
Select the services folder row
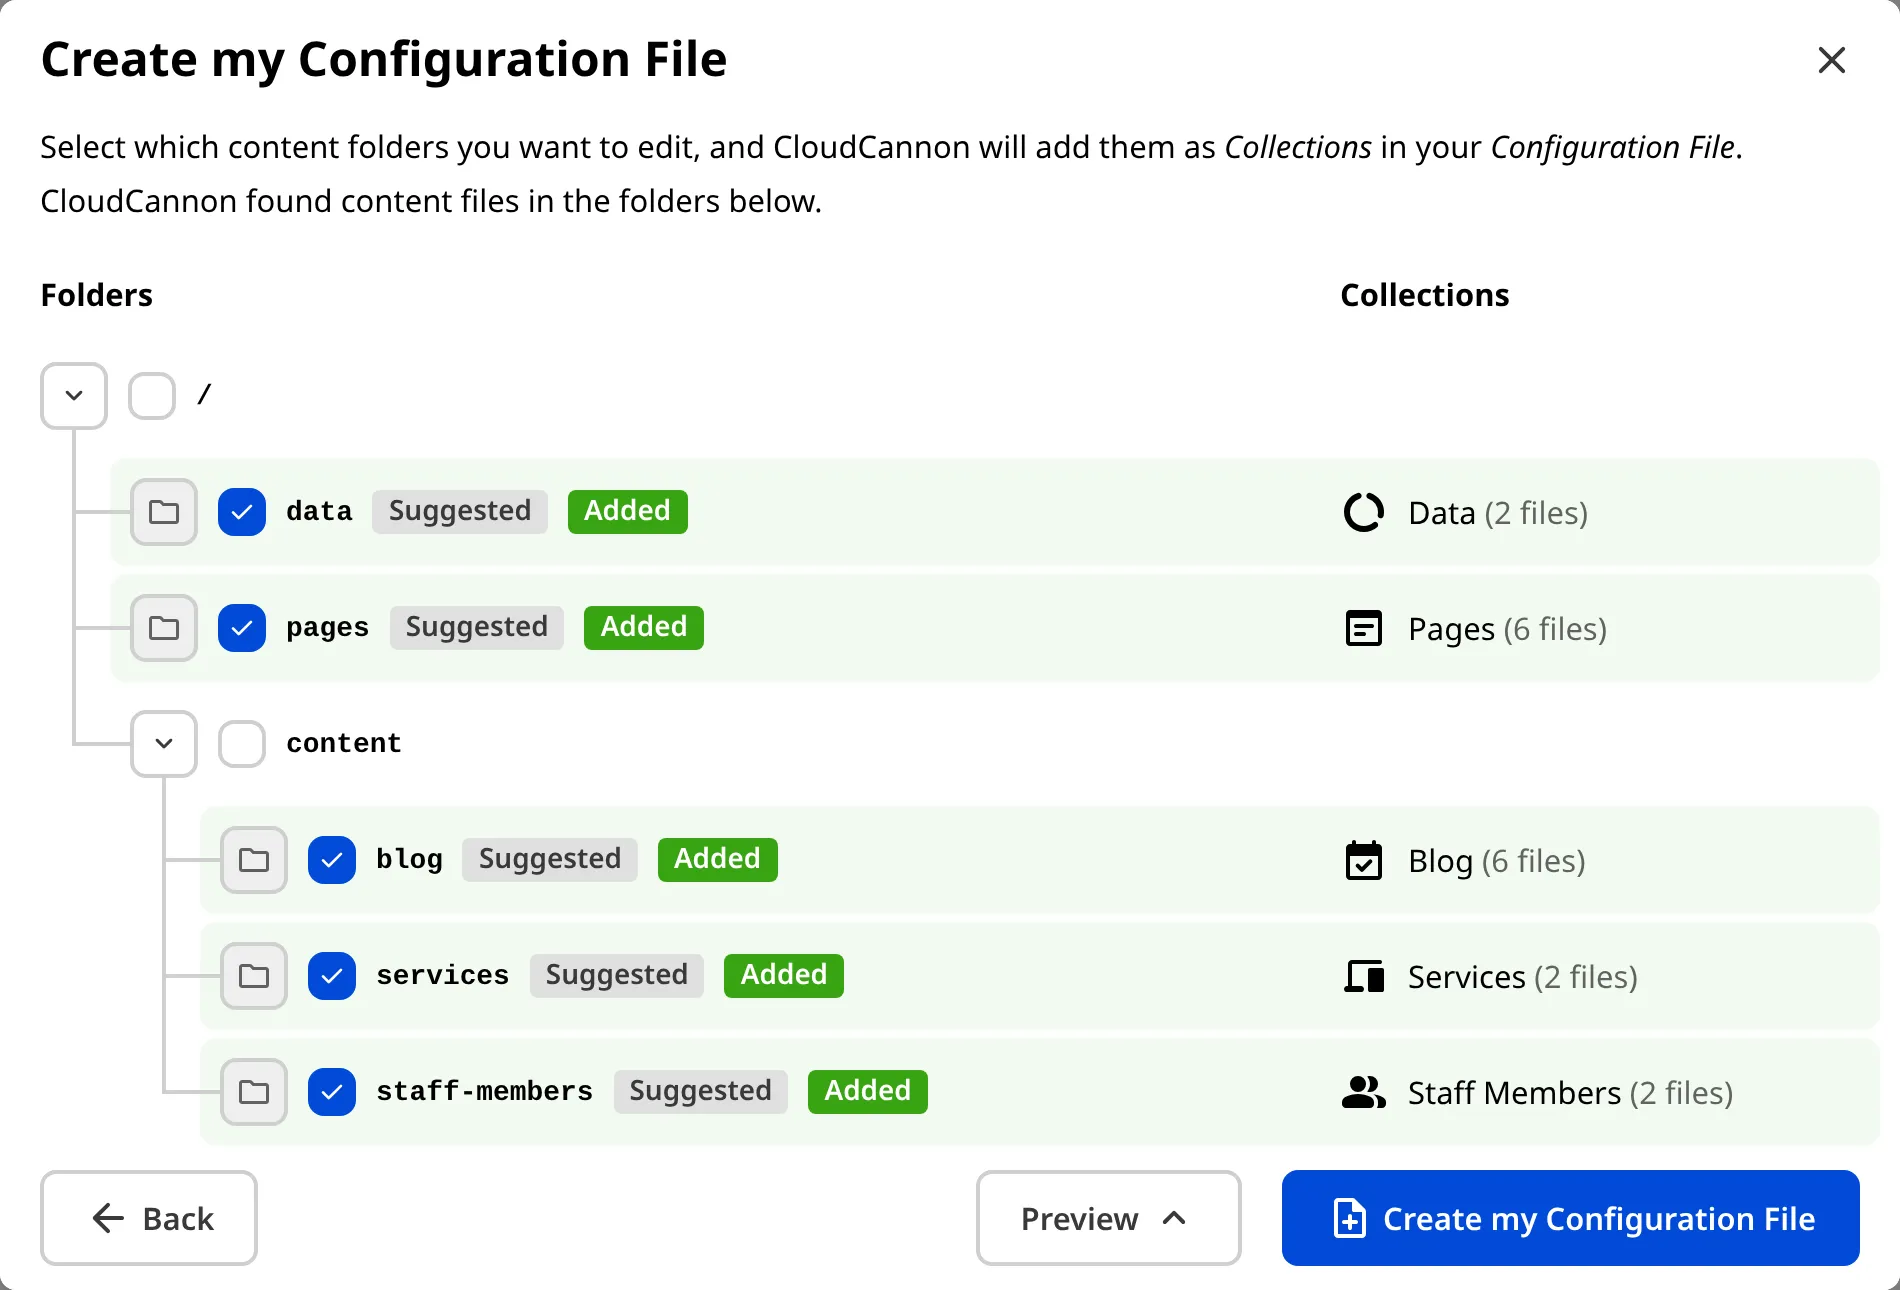pyautogui.click(x=443, y=975)
